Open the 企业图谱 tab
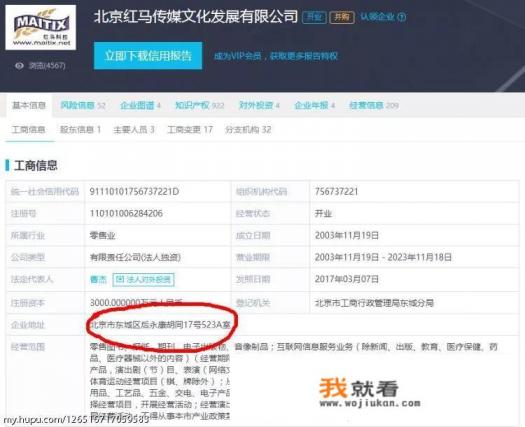Screen dimensions: 525x427 tap(140, 105)
